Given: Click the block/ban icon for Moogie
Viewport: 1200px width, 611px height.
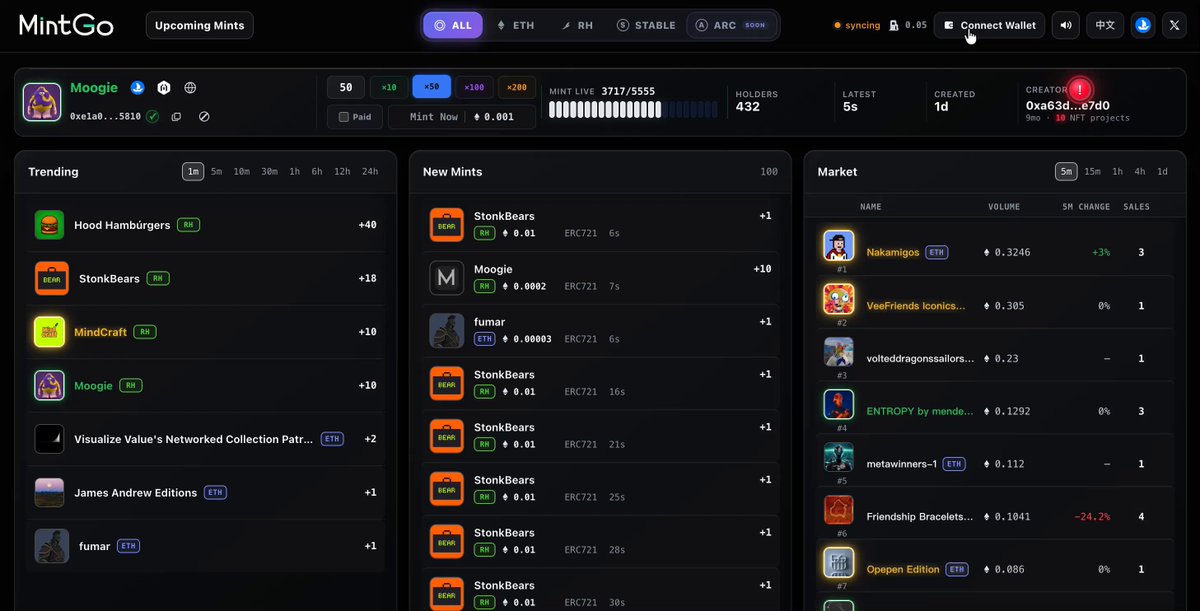Looking at the screenshot, I should tap(204, 117).
